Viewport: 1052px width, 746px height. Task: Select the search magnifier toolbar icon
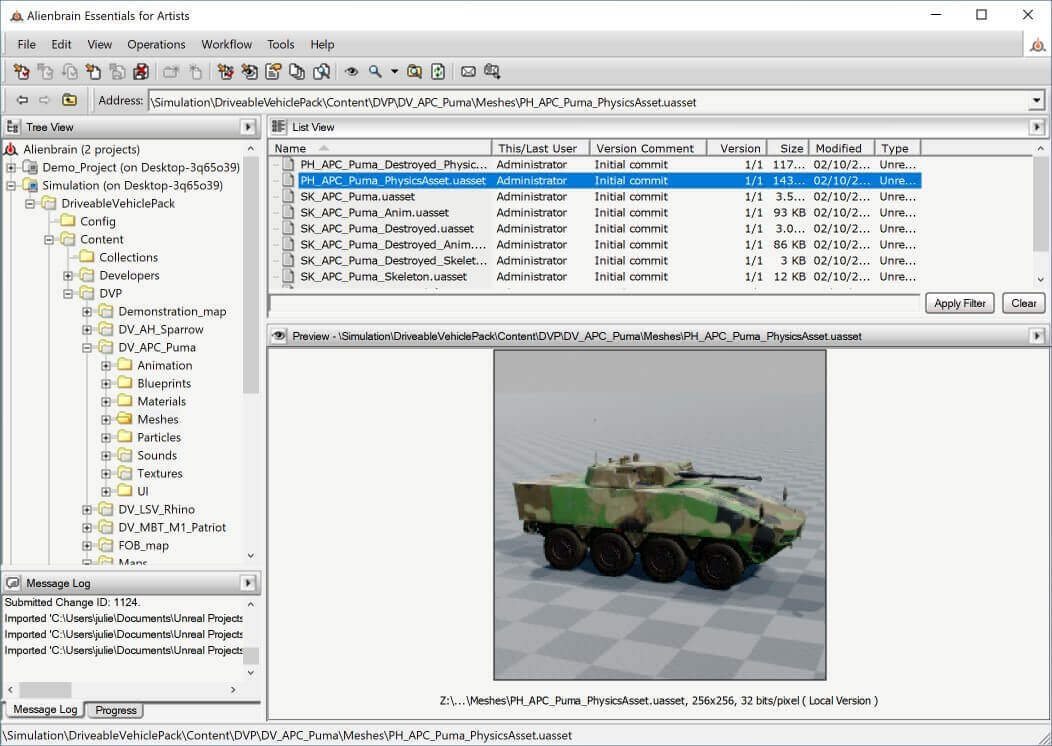coord(374,72)
